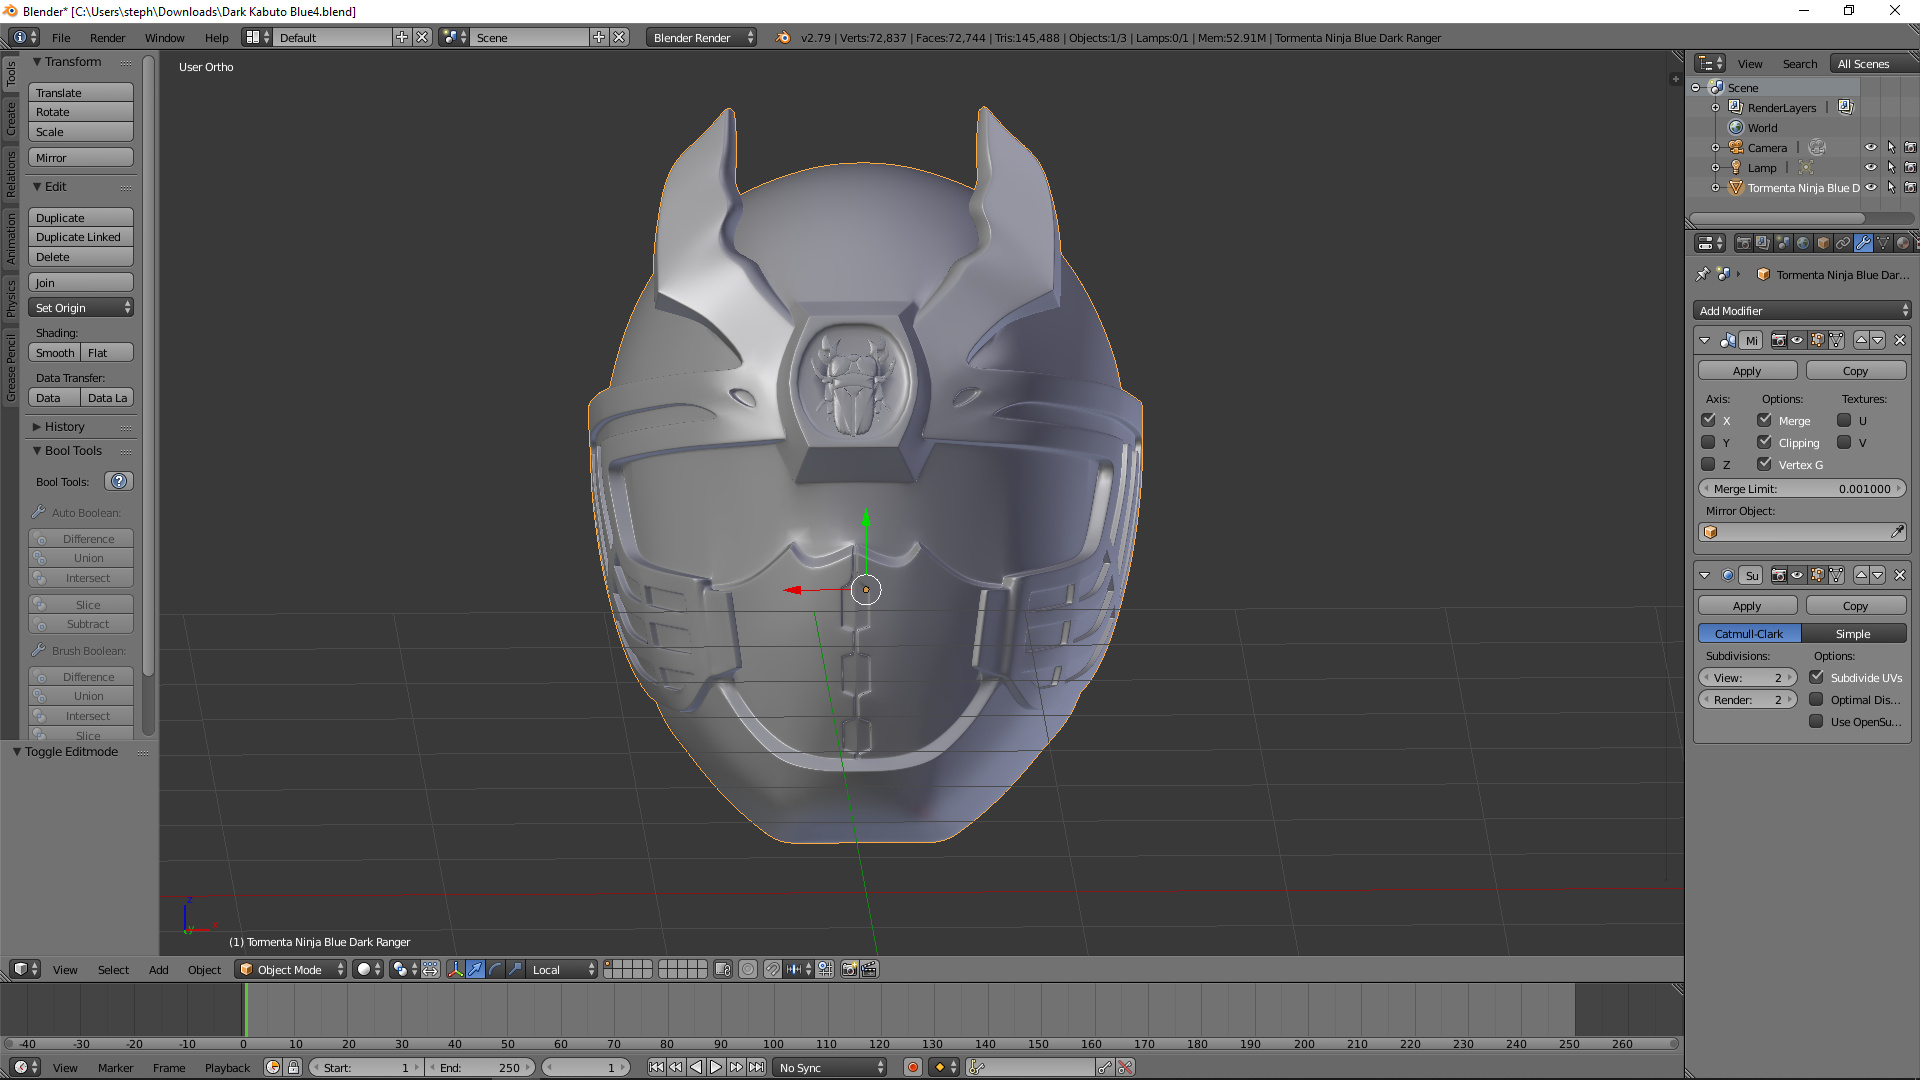Screen dimensions: 1920x1080
Task: Open the Render menu in top bar
Action: (x=107, y=38)
